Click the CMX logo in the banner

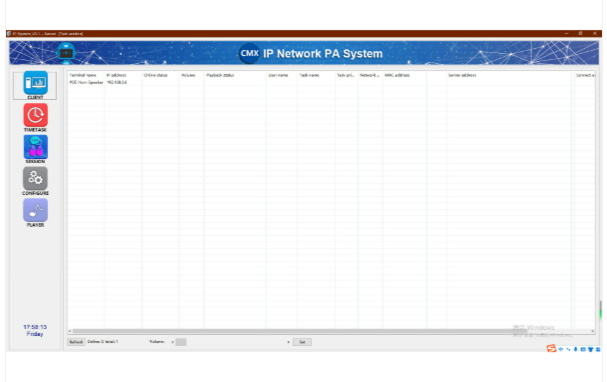(x=249, y=53)
